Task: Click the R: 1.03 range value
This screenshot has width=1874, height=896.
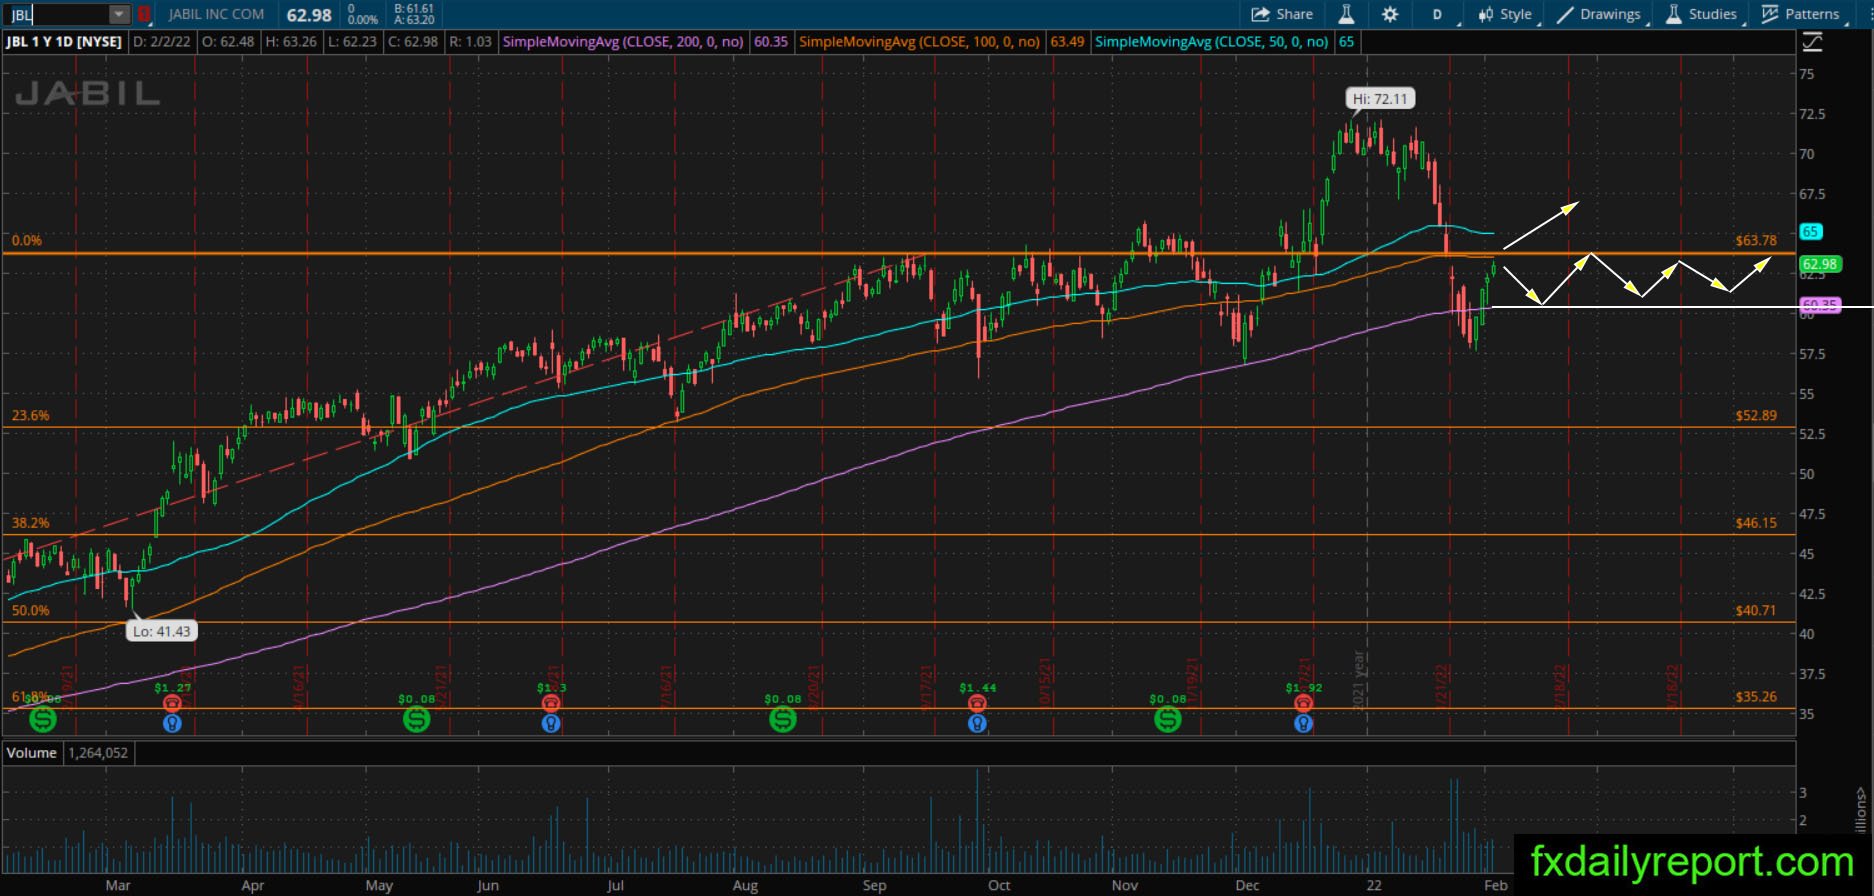Action: [x=471, y=42]
